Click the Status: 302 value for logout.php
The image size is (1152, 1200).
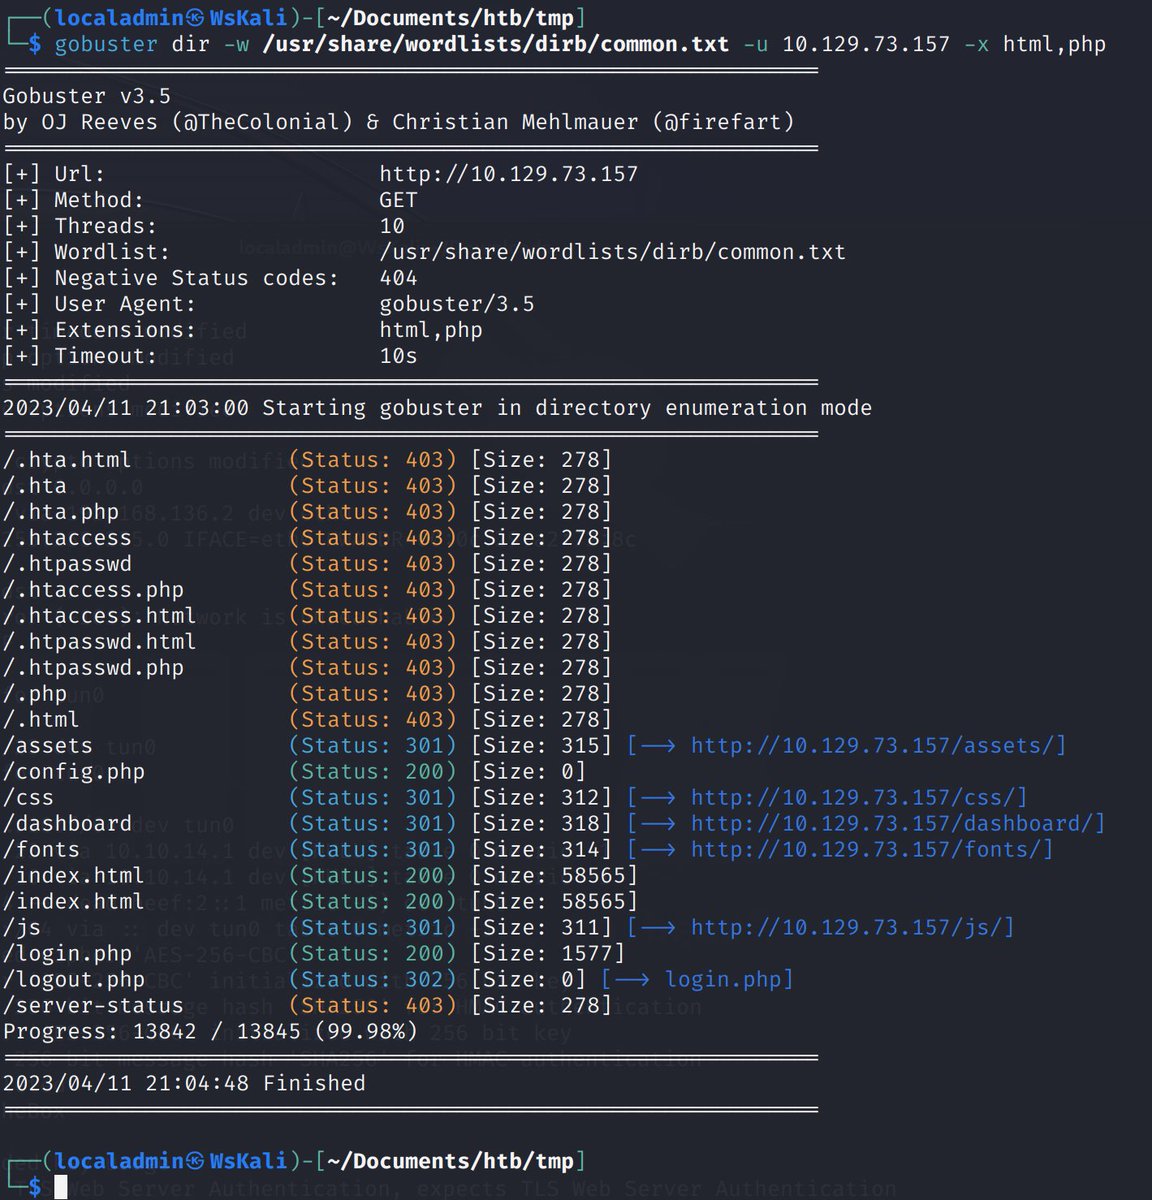coord(373,980)
